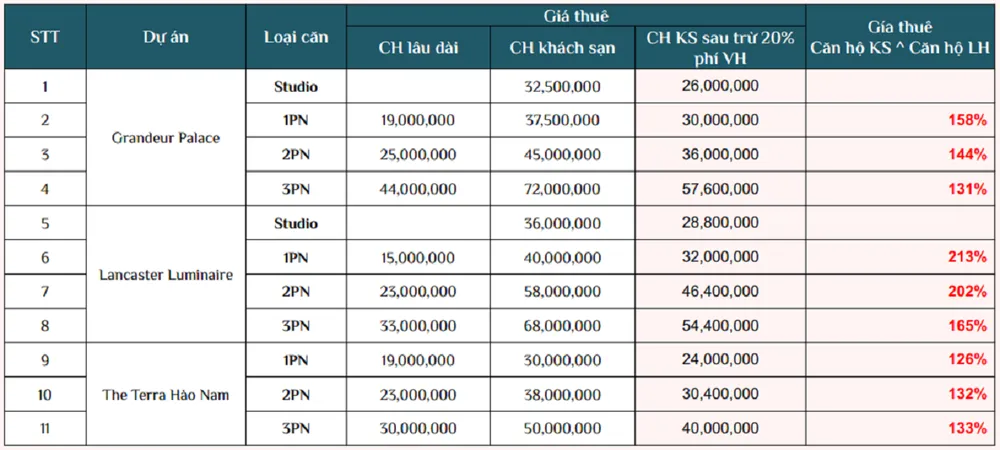Viewport: 1000px width, 450px height.
Task: Select the Lancaster Luminaire project cell
Action: (167, 274)
